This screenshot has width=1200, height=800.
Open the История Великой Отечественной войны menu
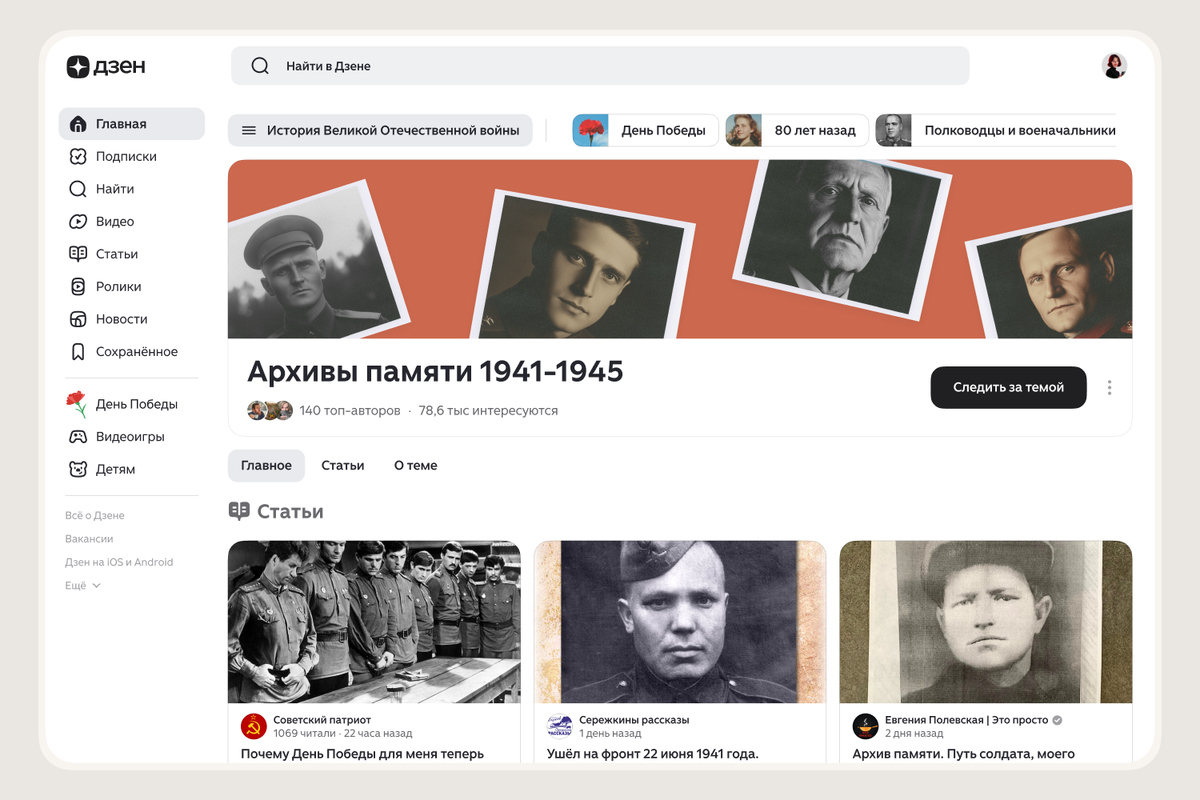tap(380, 130)
